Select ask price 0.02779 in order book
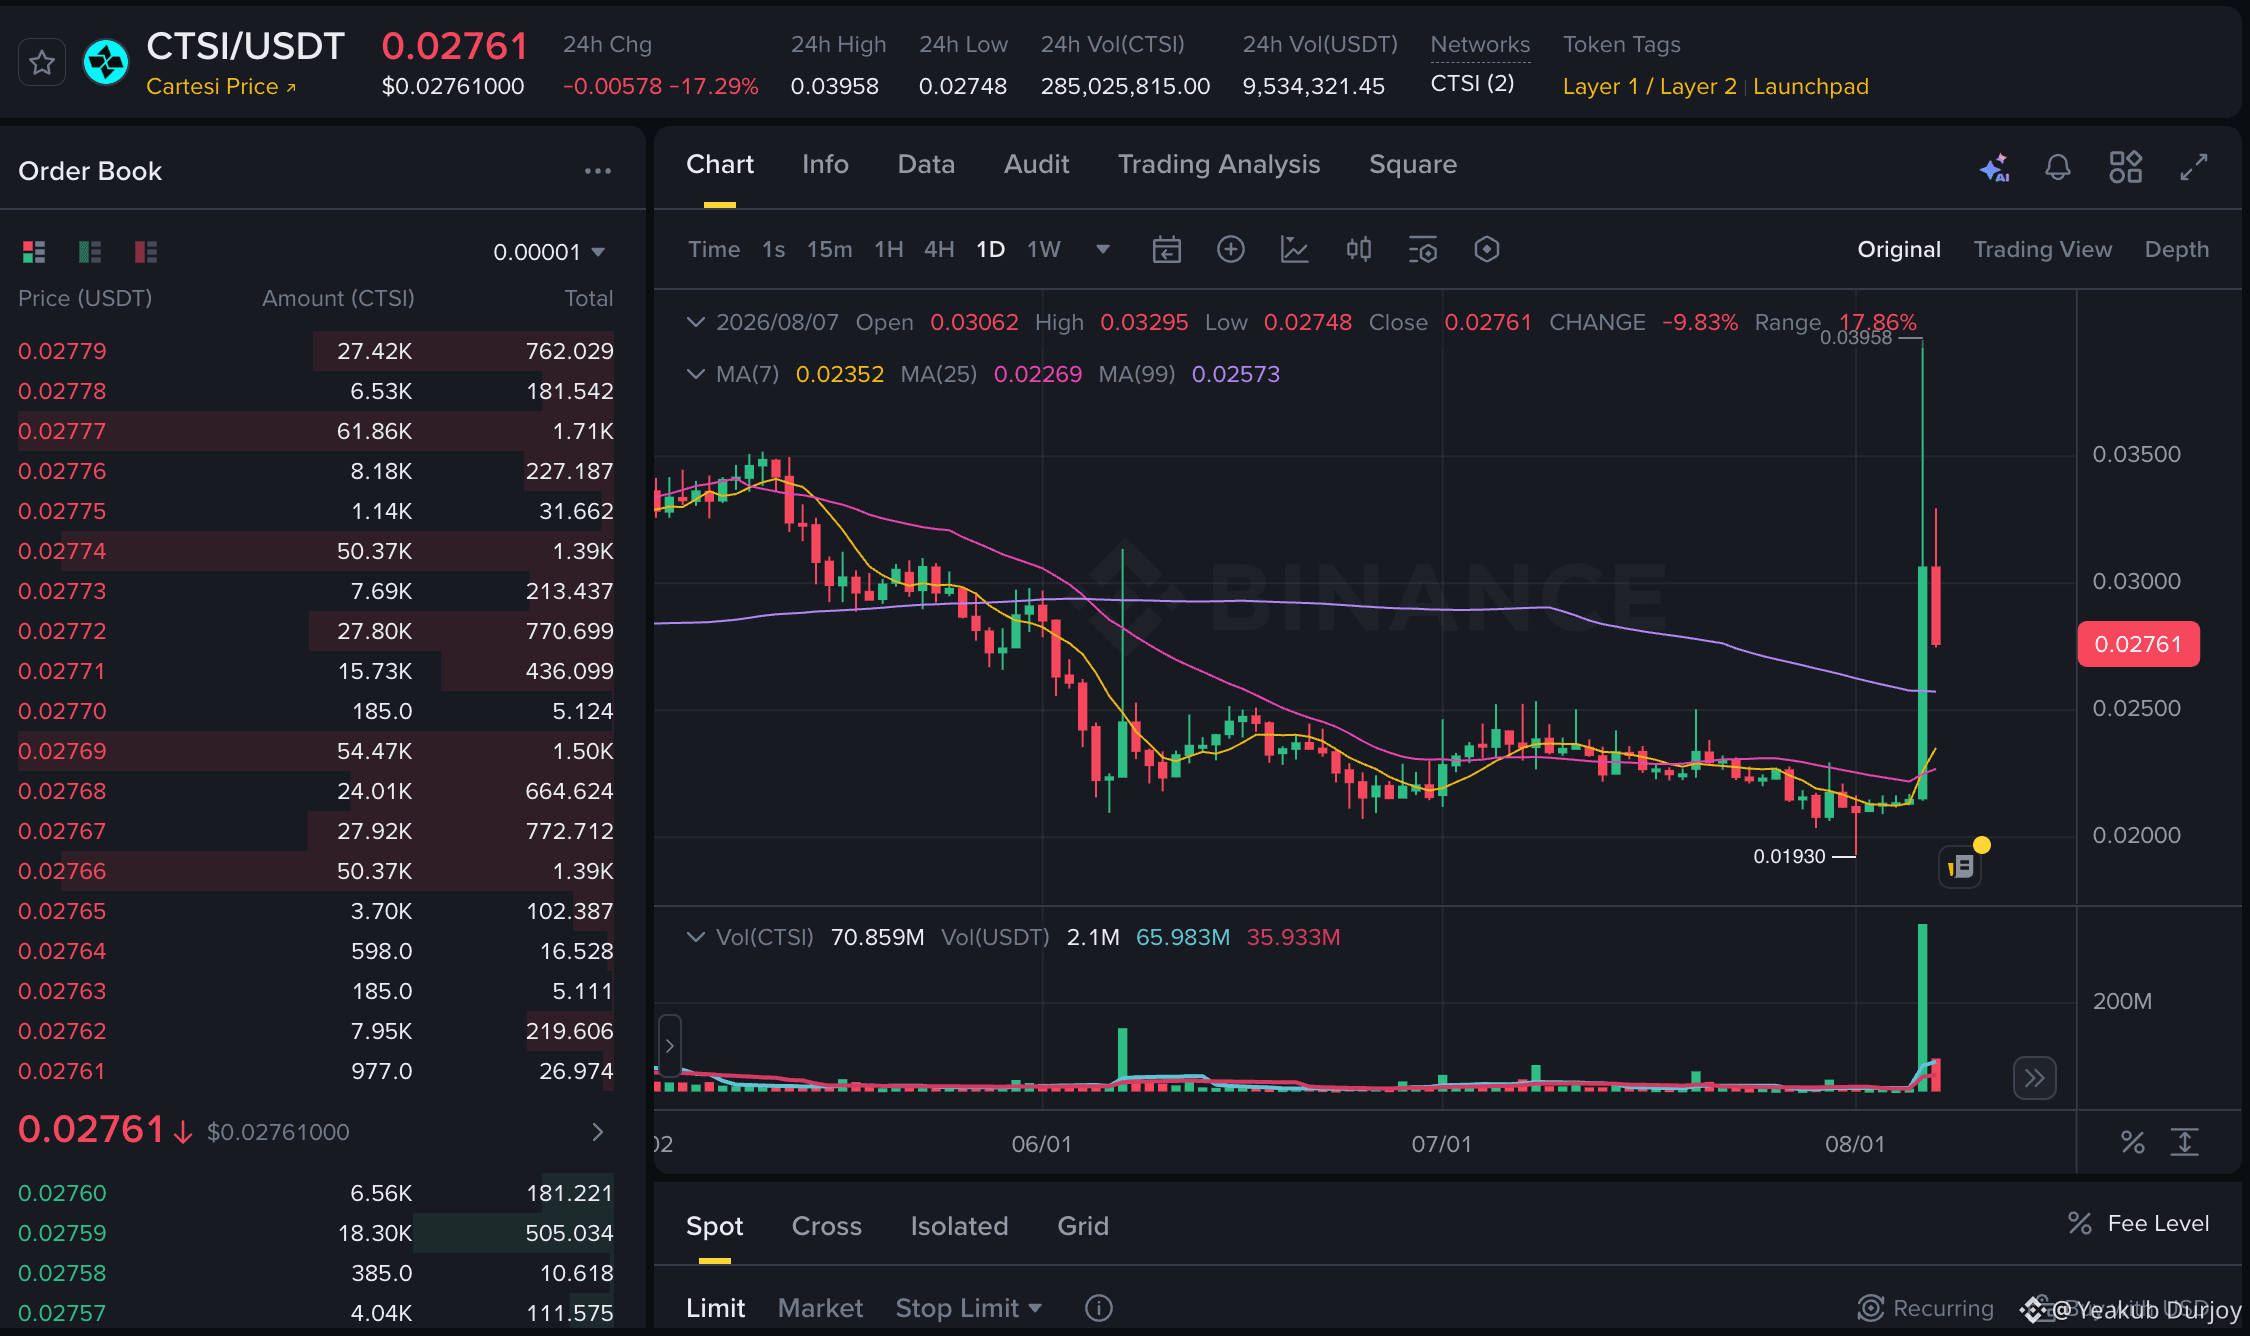 62,352
